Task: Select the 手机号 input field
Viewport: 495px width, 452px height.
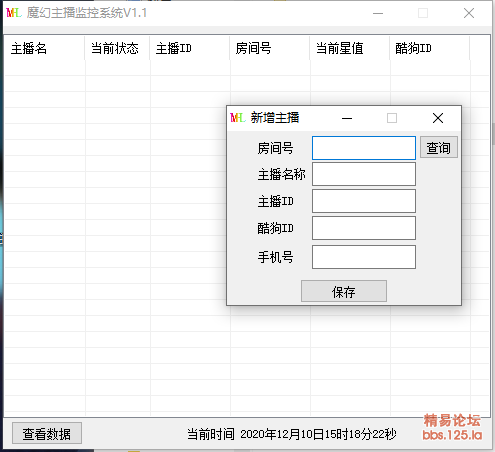Action: tap(364, 257)
